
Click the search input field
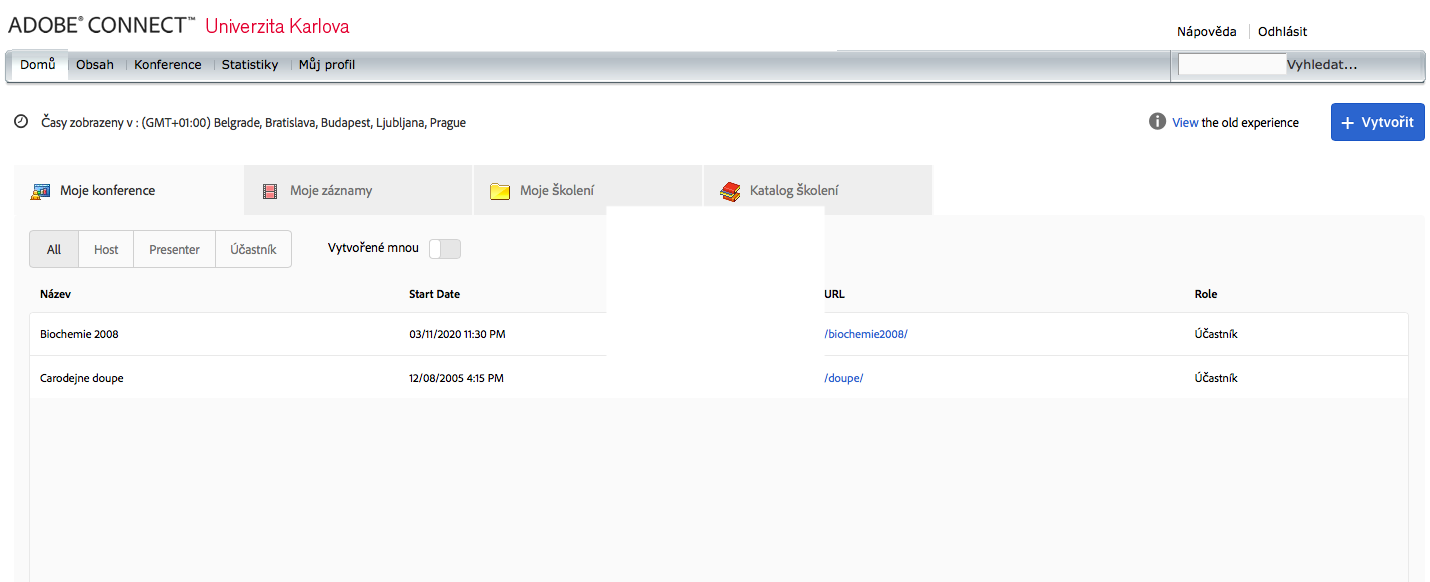[x=1232, y=65]
